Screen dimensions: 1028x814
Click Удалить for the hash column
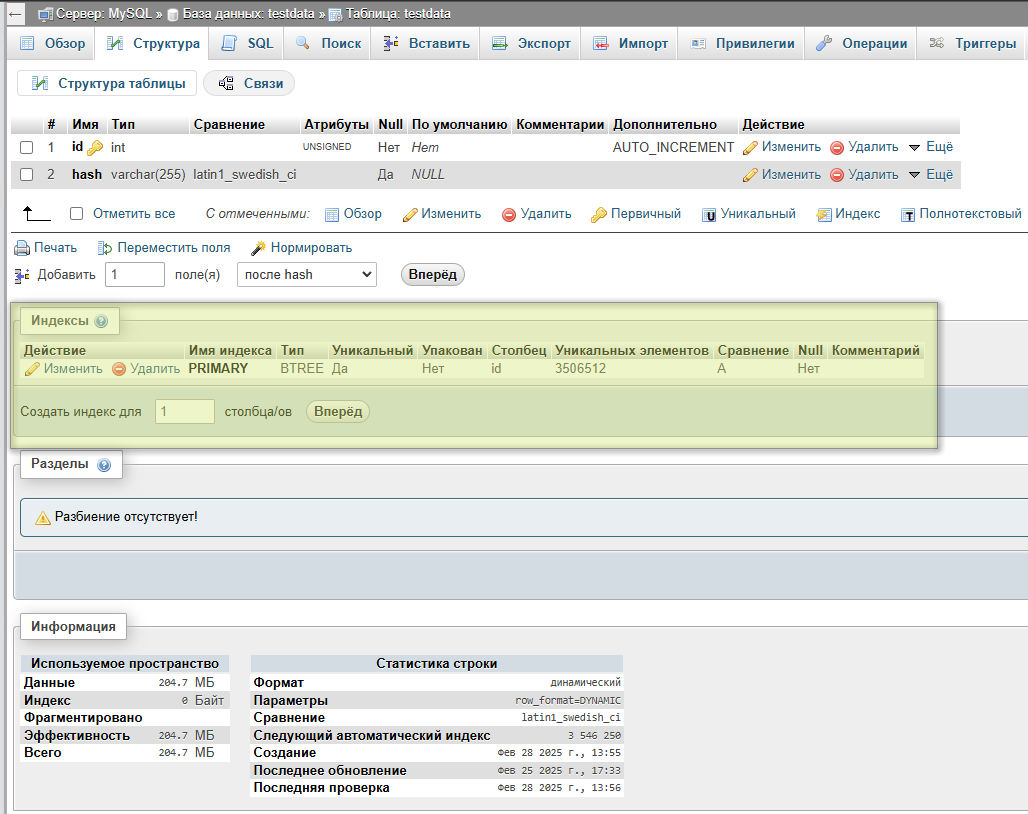[x=864, y=174]
